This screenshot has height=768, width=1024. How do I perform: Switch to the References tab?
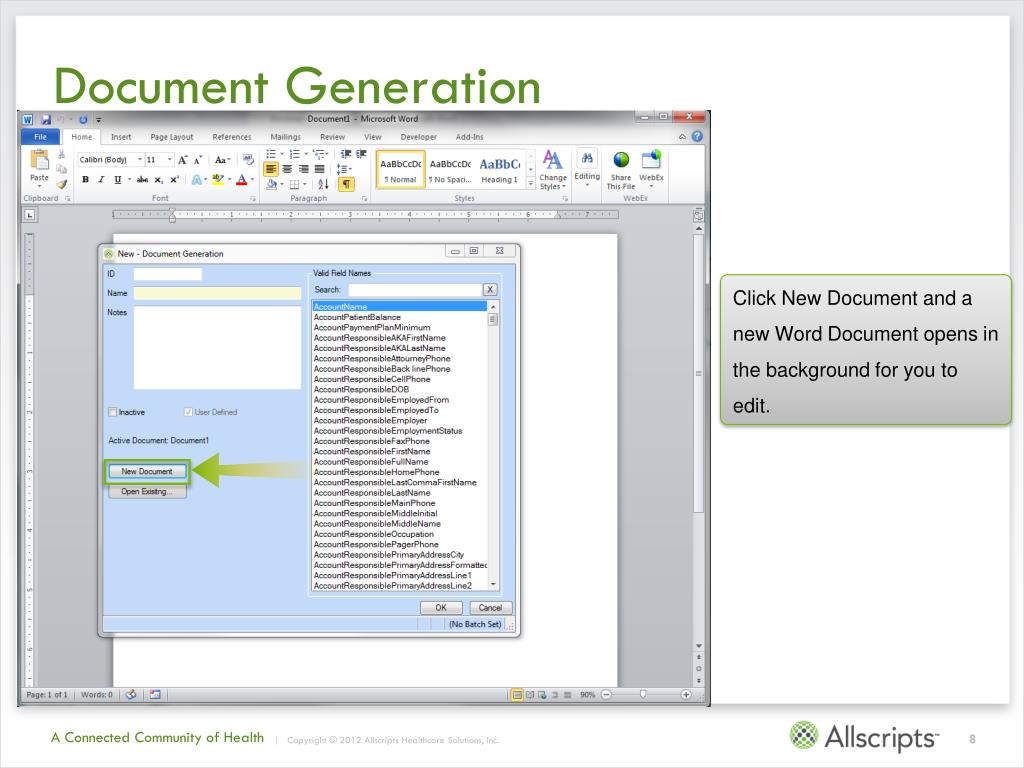point(232,137)
